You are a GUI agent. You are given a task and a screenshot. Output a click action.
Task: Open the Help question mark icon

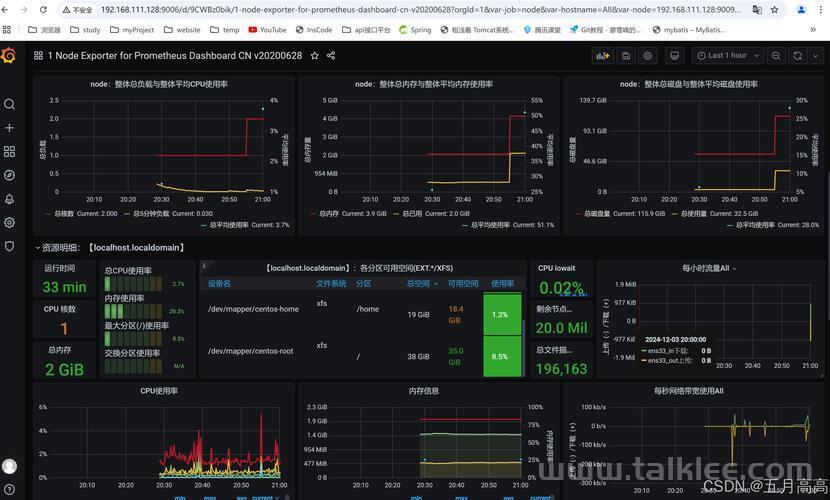tap(9, 489)
